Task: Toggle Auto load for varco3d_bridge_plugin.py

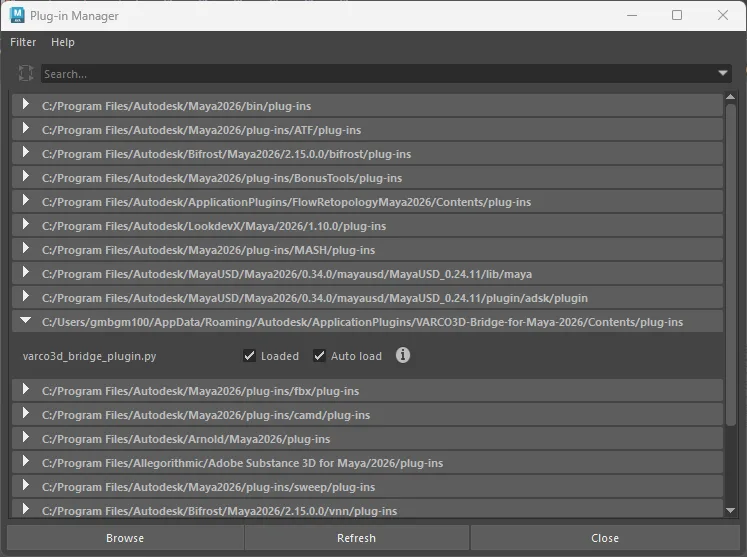Action: coord(319,355)
